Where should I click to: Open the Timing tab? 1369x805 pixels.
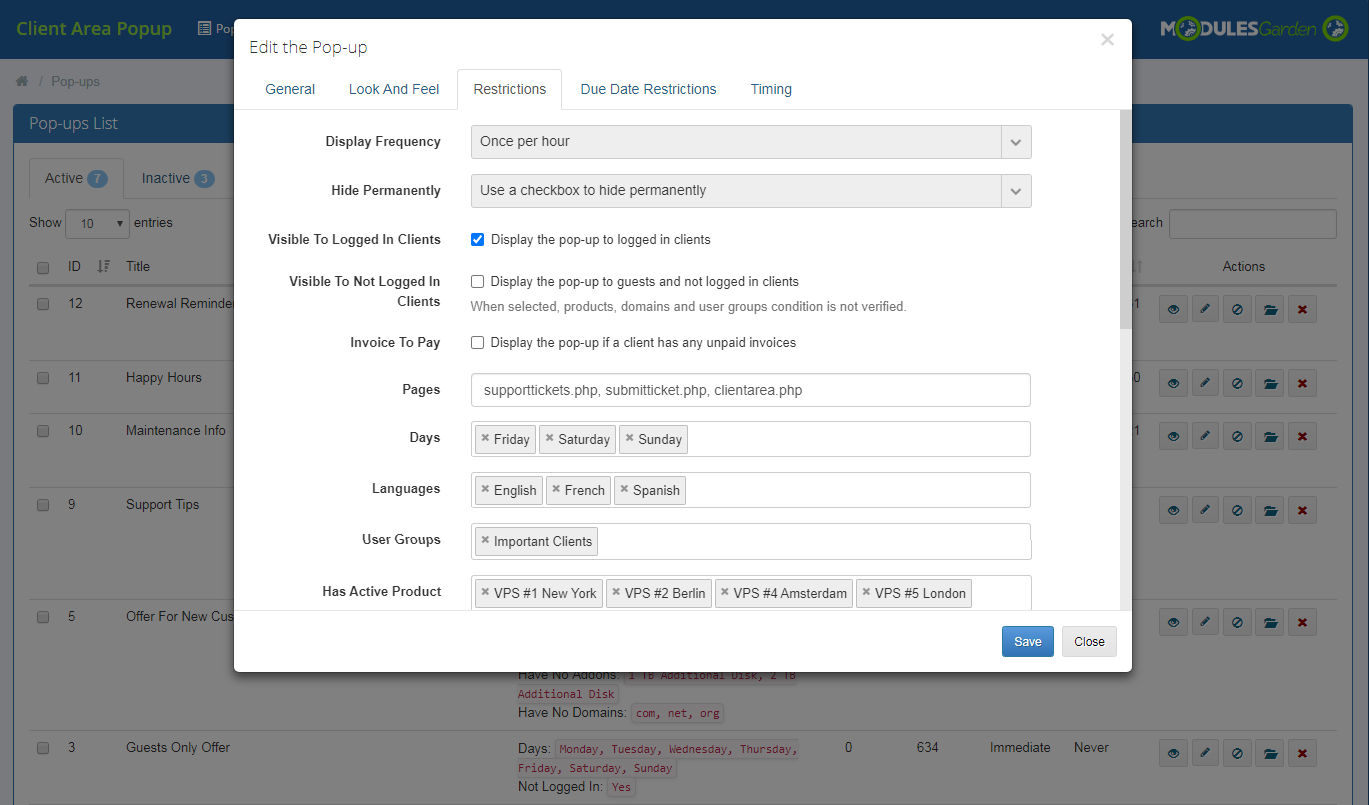[770, 89]
